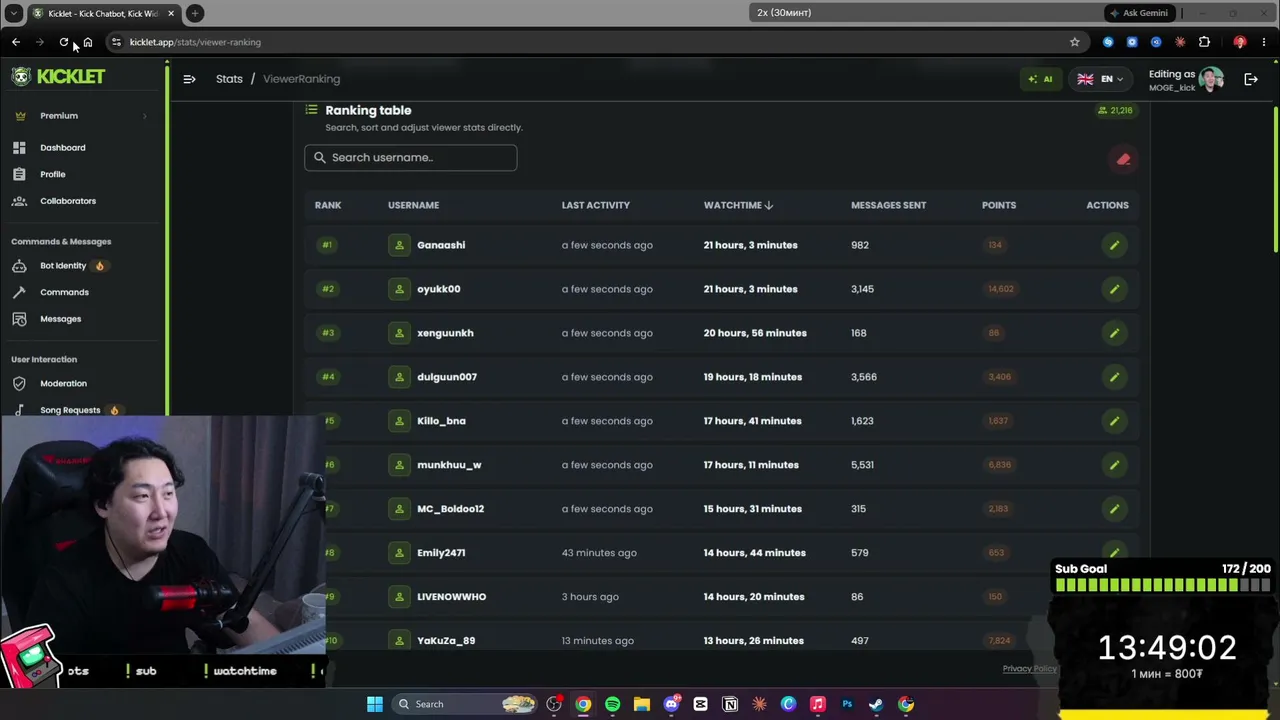The width and height of the screenshot is (1280, 720).
Task: Bookmark this page with the star icon
Action: click(1075, 42)
